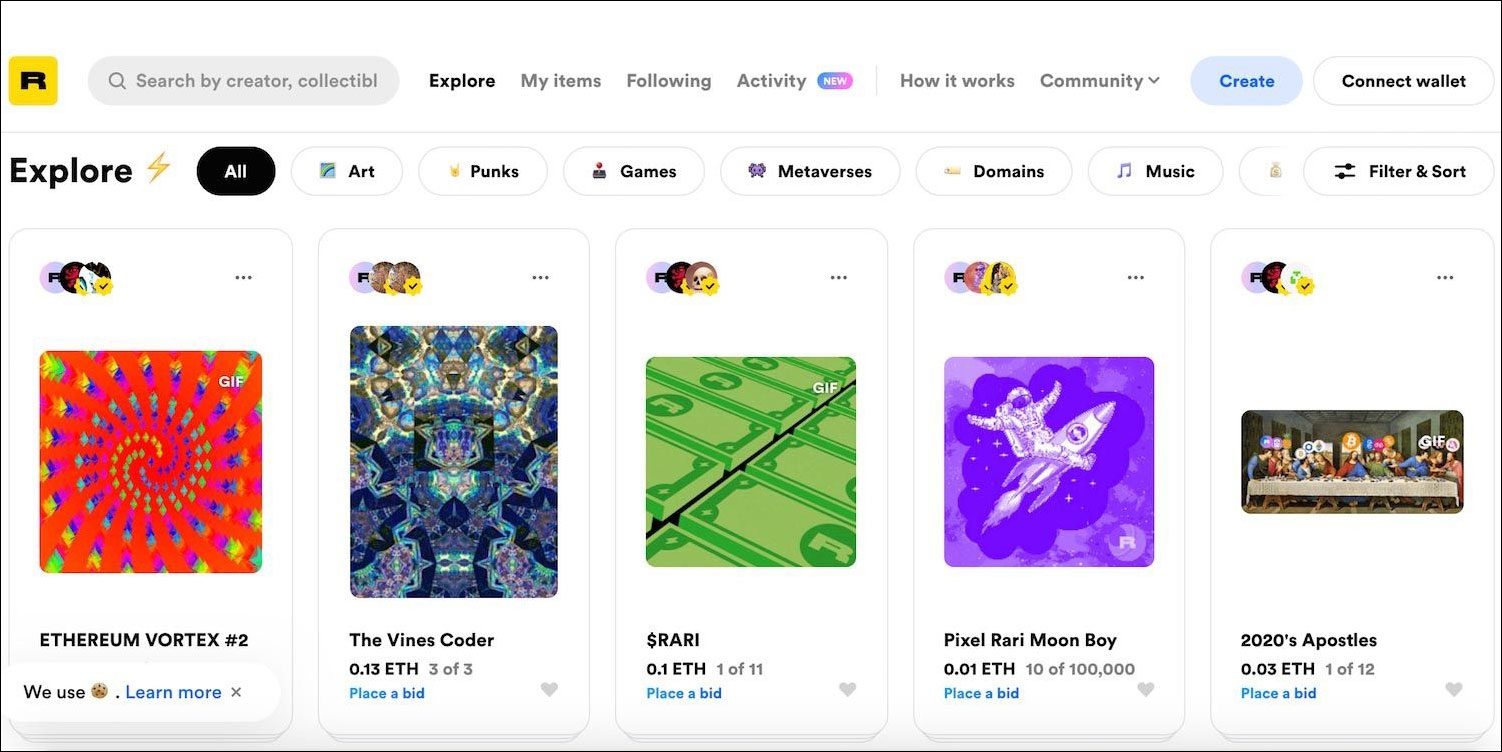Screen dimensions: 1502x752
Task: Toggle heart on Pixel Rari Moon Boy
Action: 1146,689
